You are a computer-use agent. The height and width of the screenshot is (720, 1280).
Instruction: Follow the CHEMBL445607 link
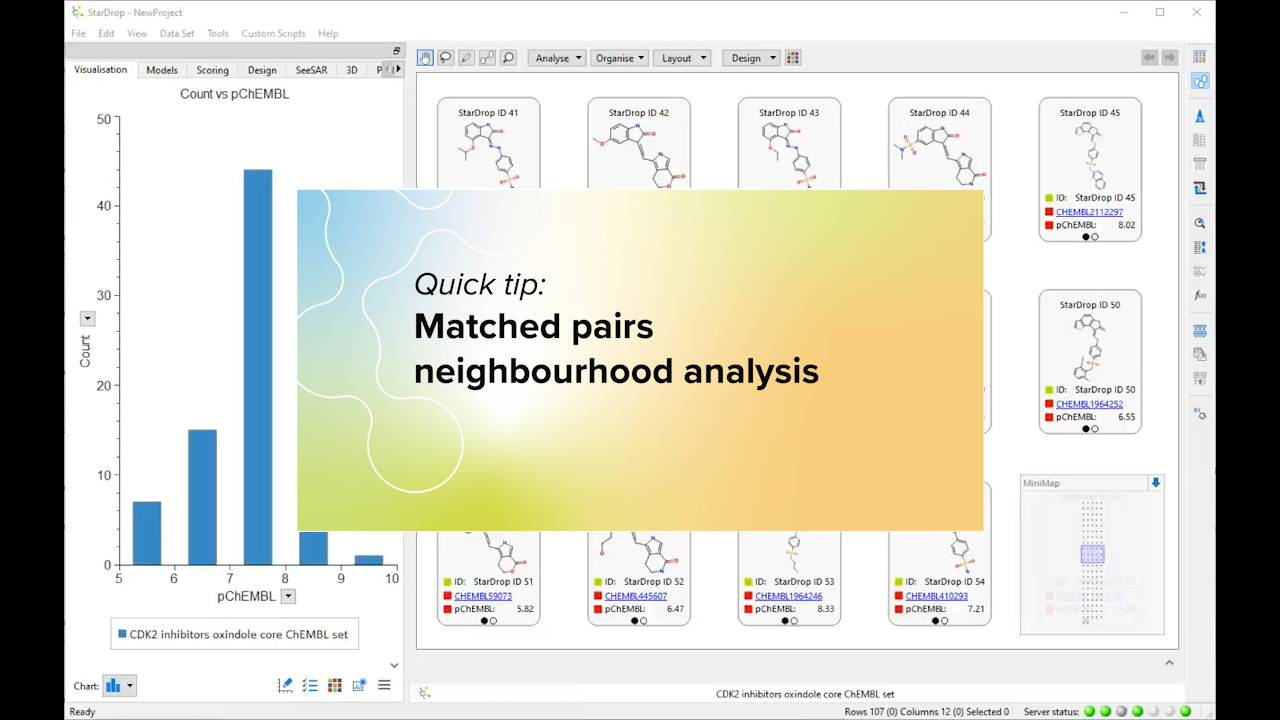tap(636, 596)
